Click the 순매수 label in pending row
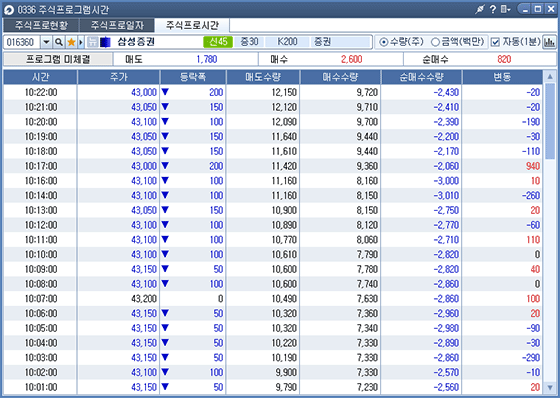Image resolution: width=560 pixels, height=398 pixels. [435, 59]
